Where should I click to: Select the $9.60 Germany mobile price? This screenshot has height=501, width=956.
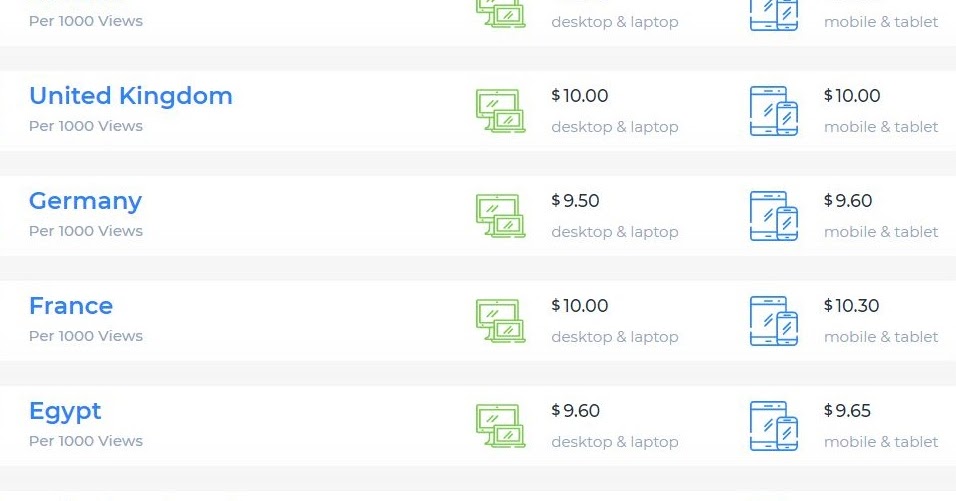point(848,201)
